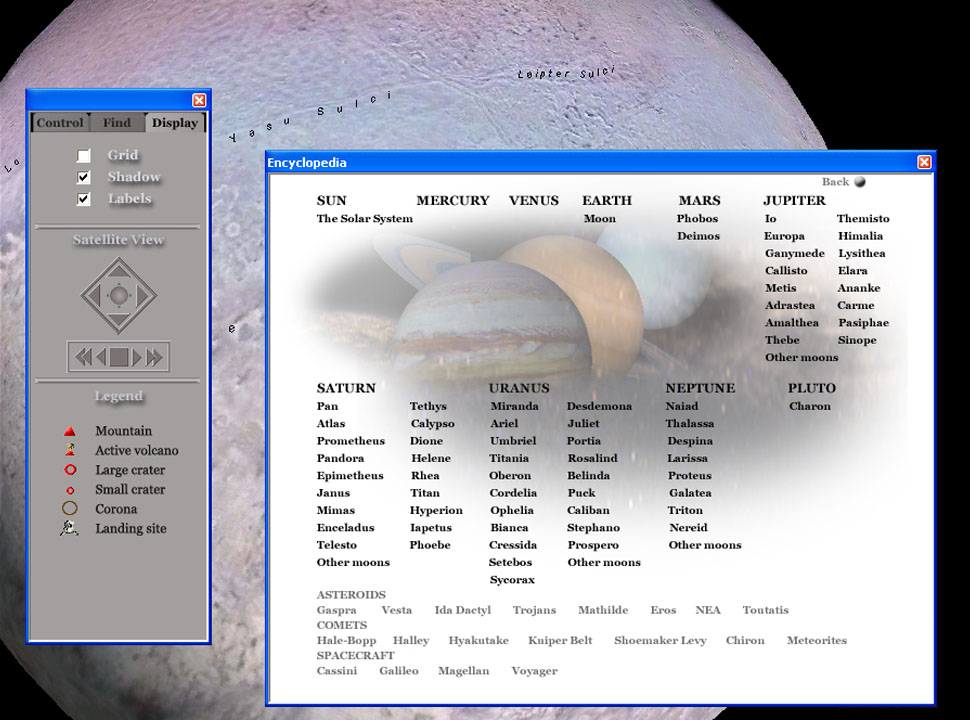Open the JUPITER entry
Image resolution: width=970 pixels, height=720 pixels.
pos(794,200)
